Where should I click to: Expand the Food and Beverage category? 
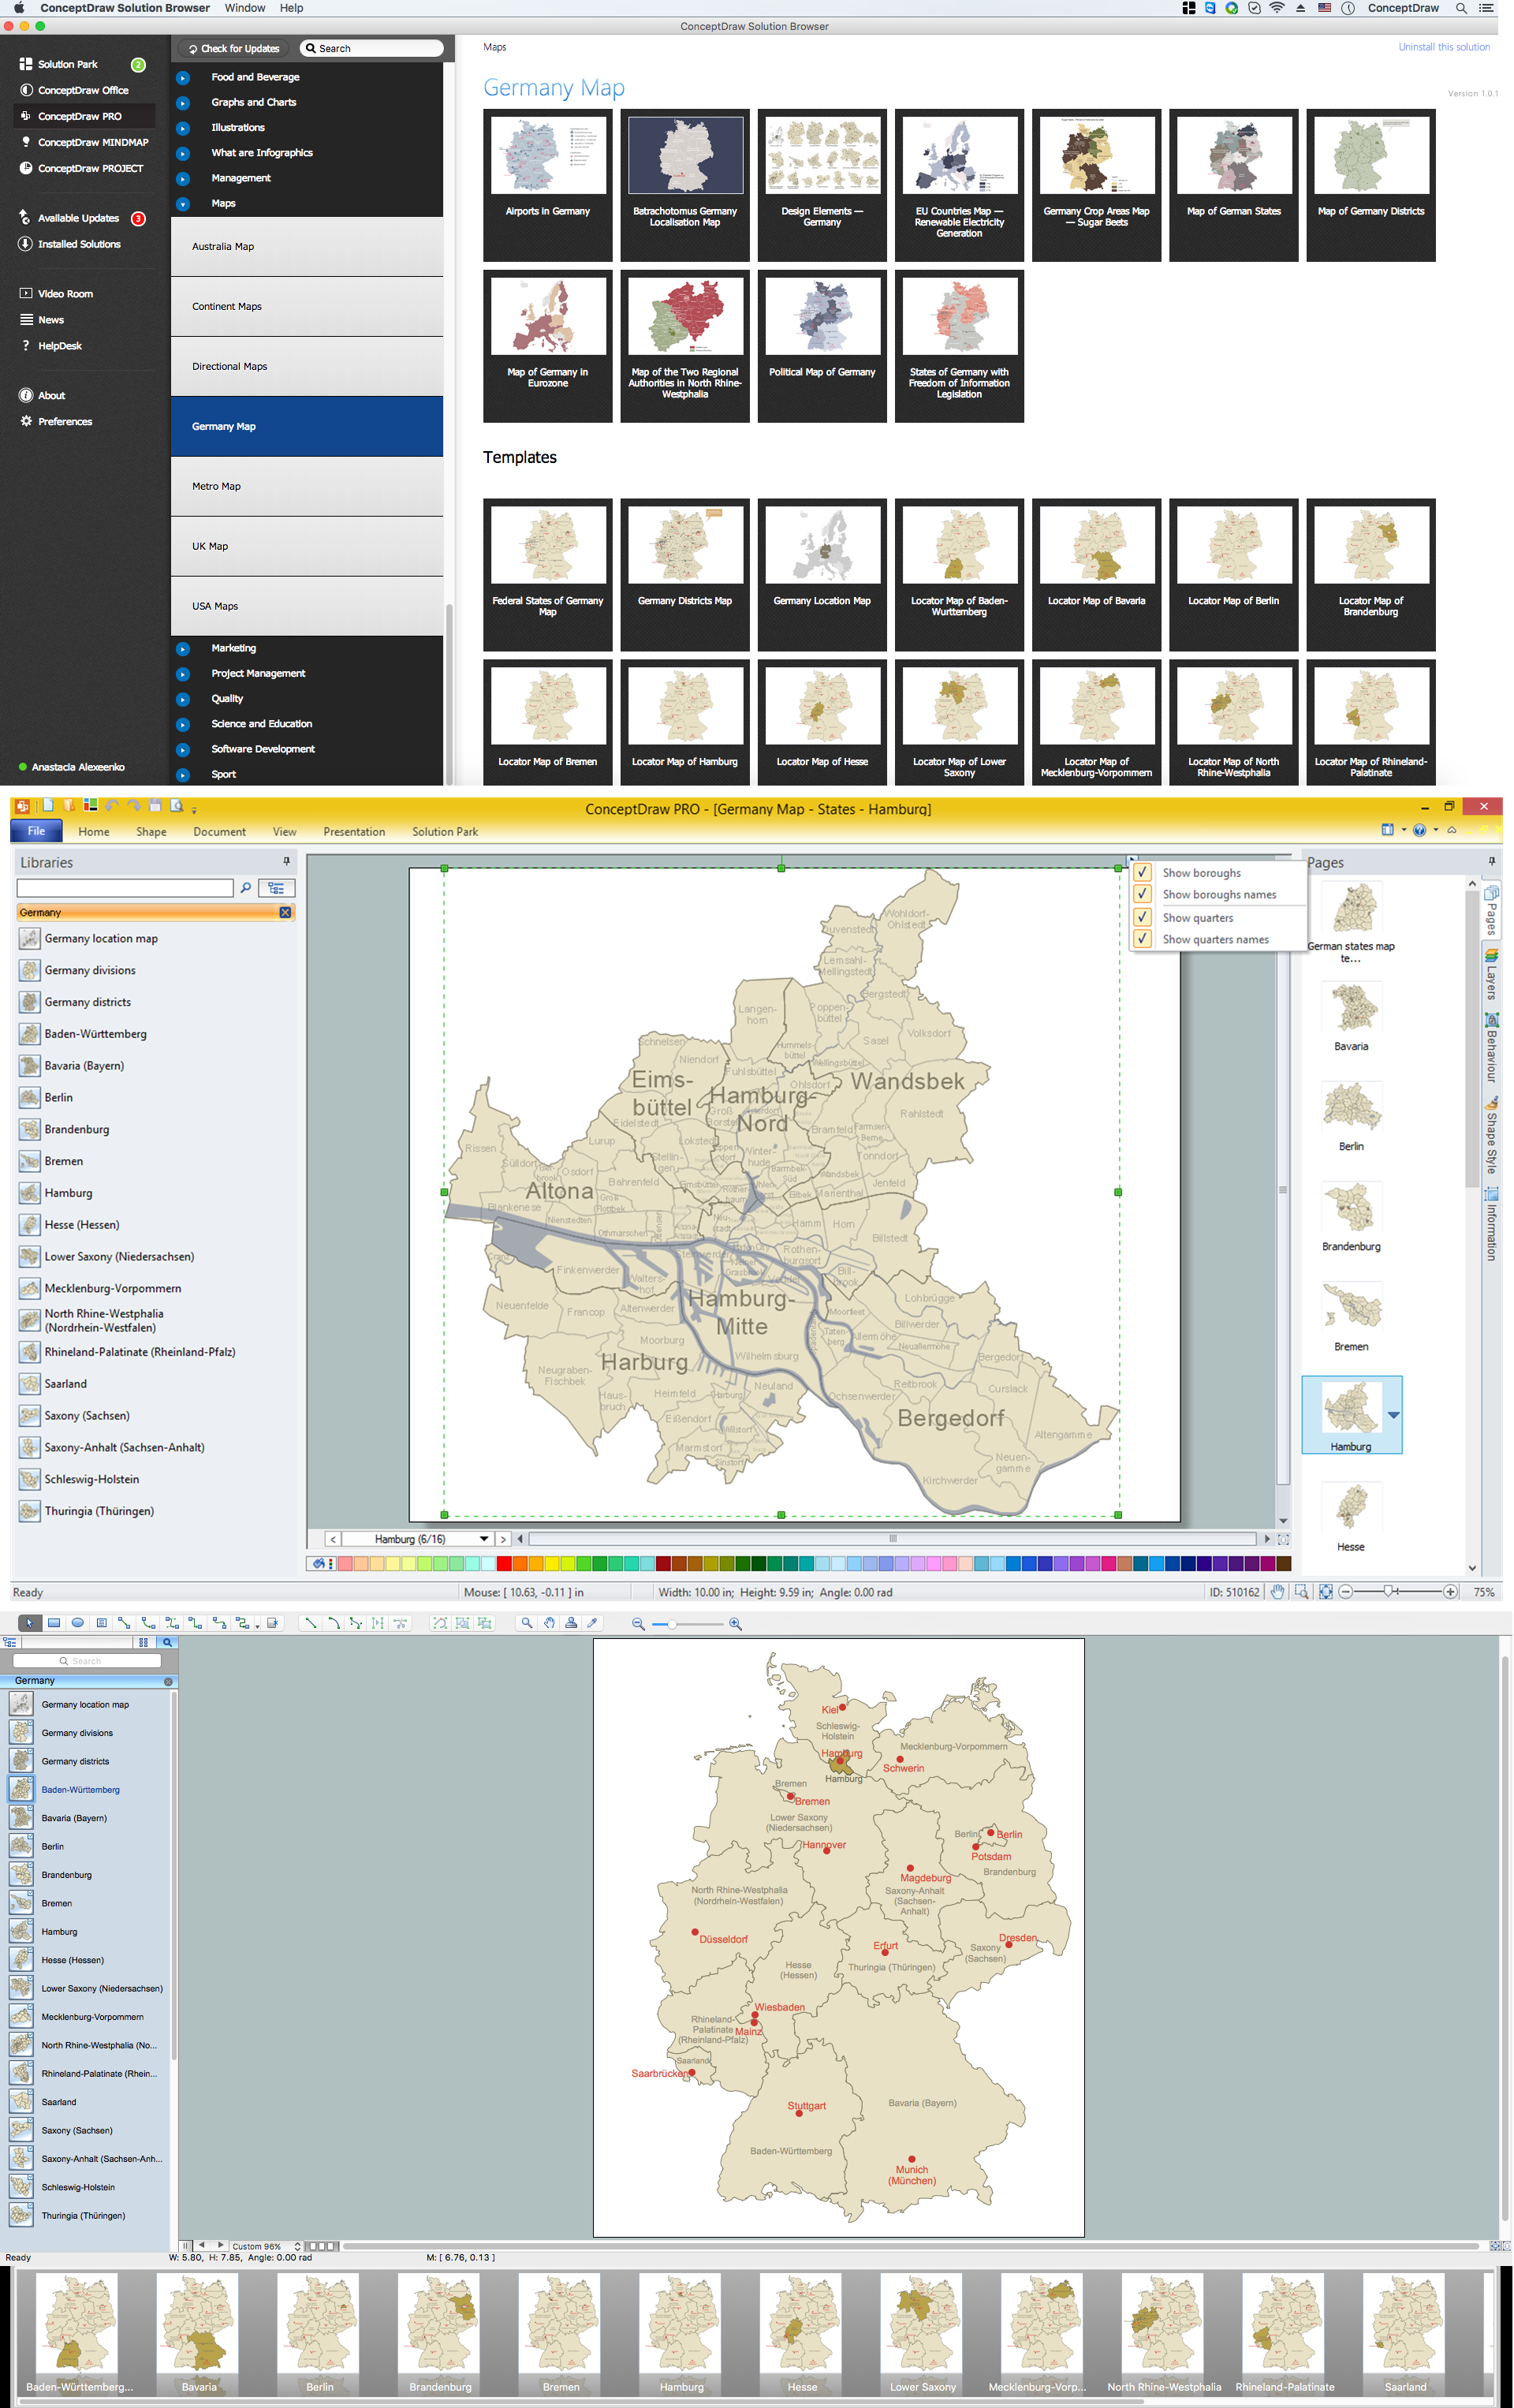click(183, 77)
